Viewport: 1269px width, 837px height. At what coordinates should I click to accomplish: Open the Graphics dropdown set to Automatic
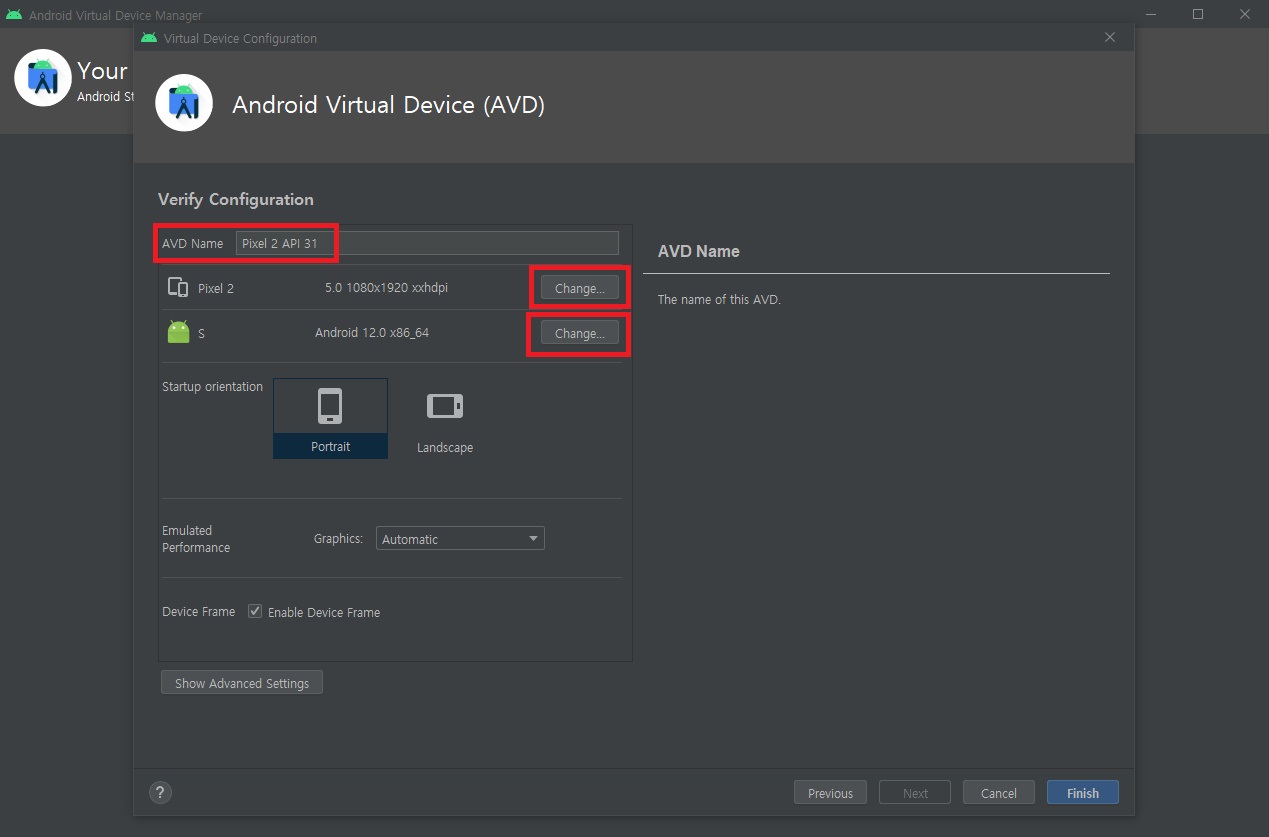click(x=460, y=539)
